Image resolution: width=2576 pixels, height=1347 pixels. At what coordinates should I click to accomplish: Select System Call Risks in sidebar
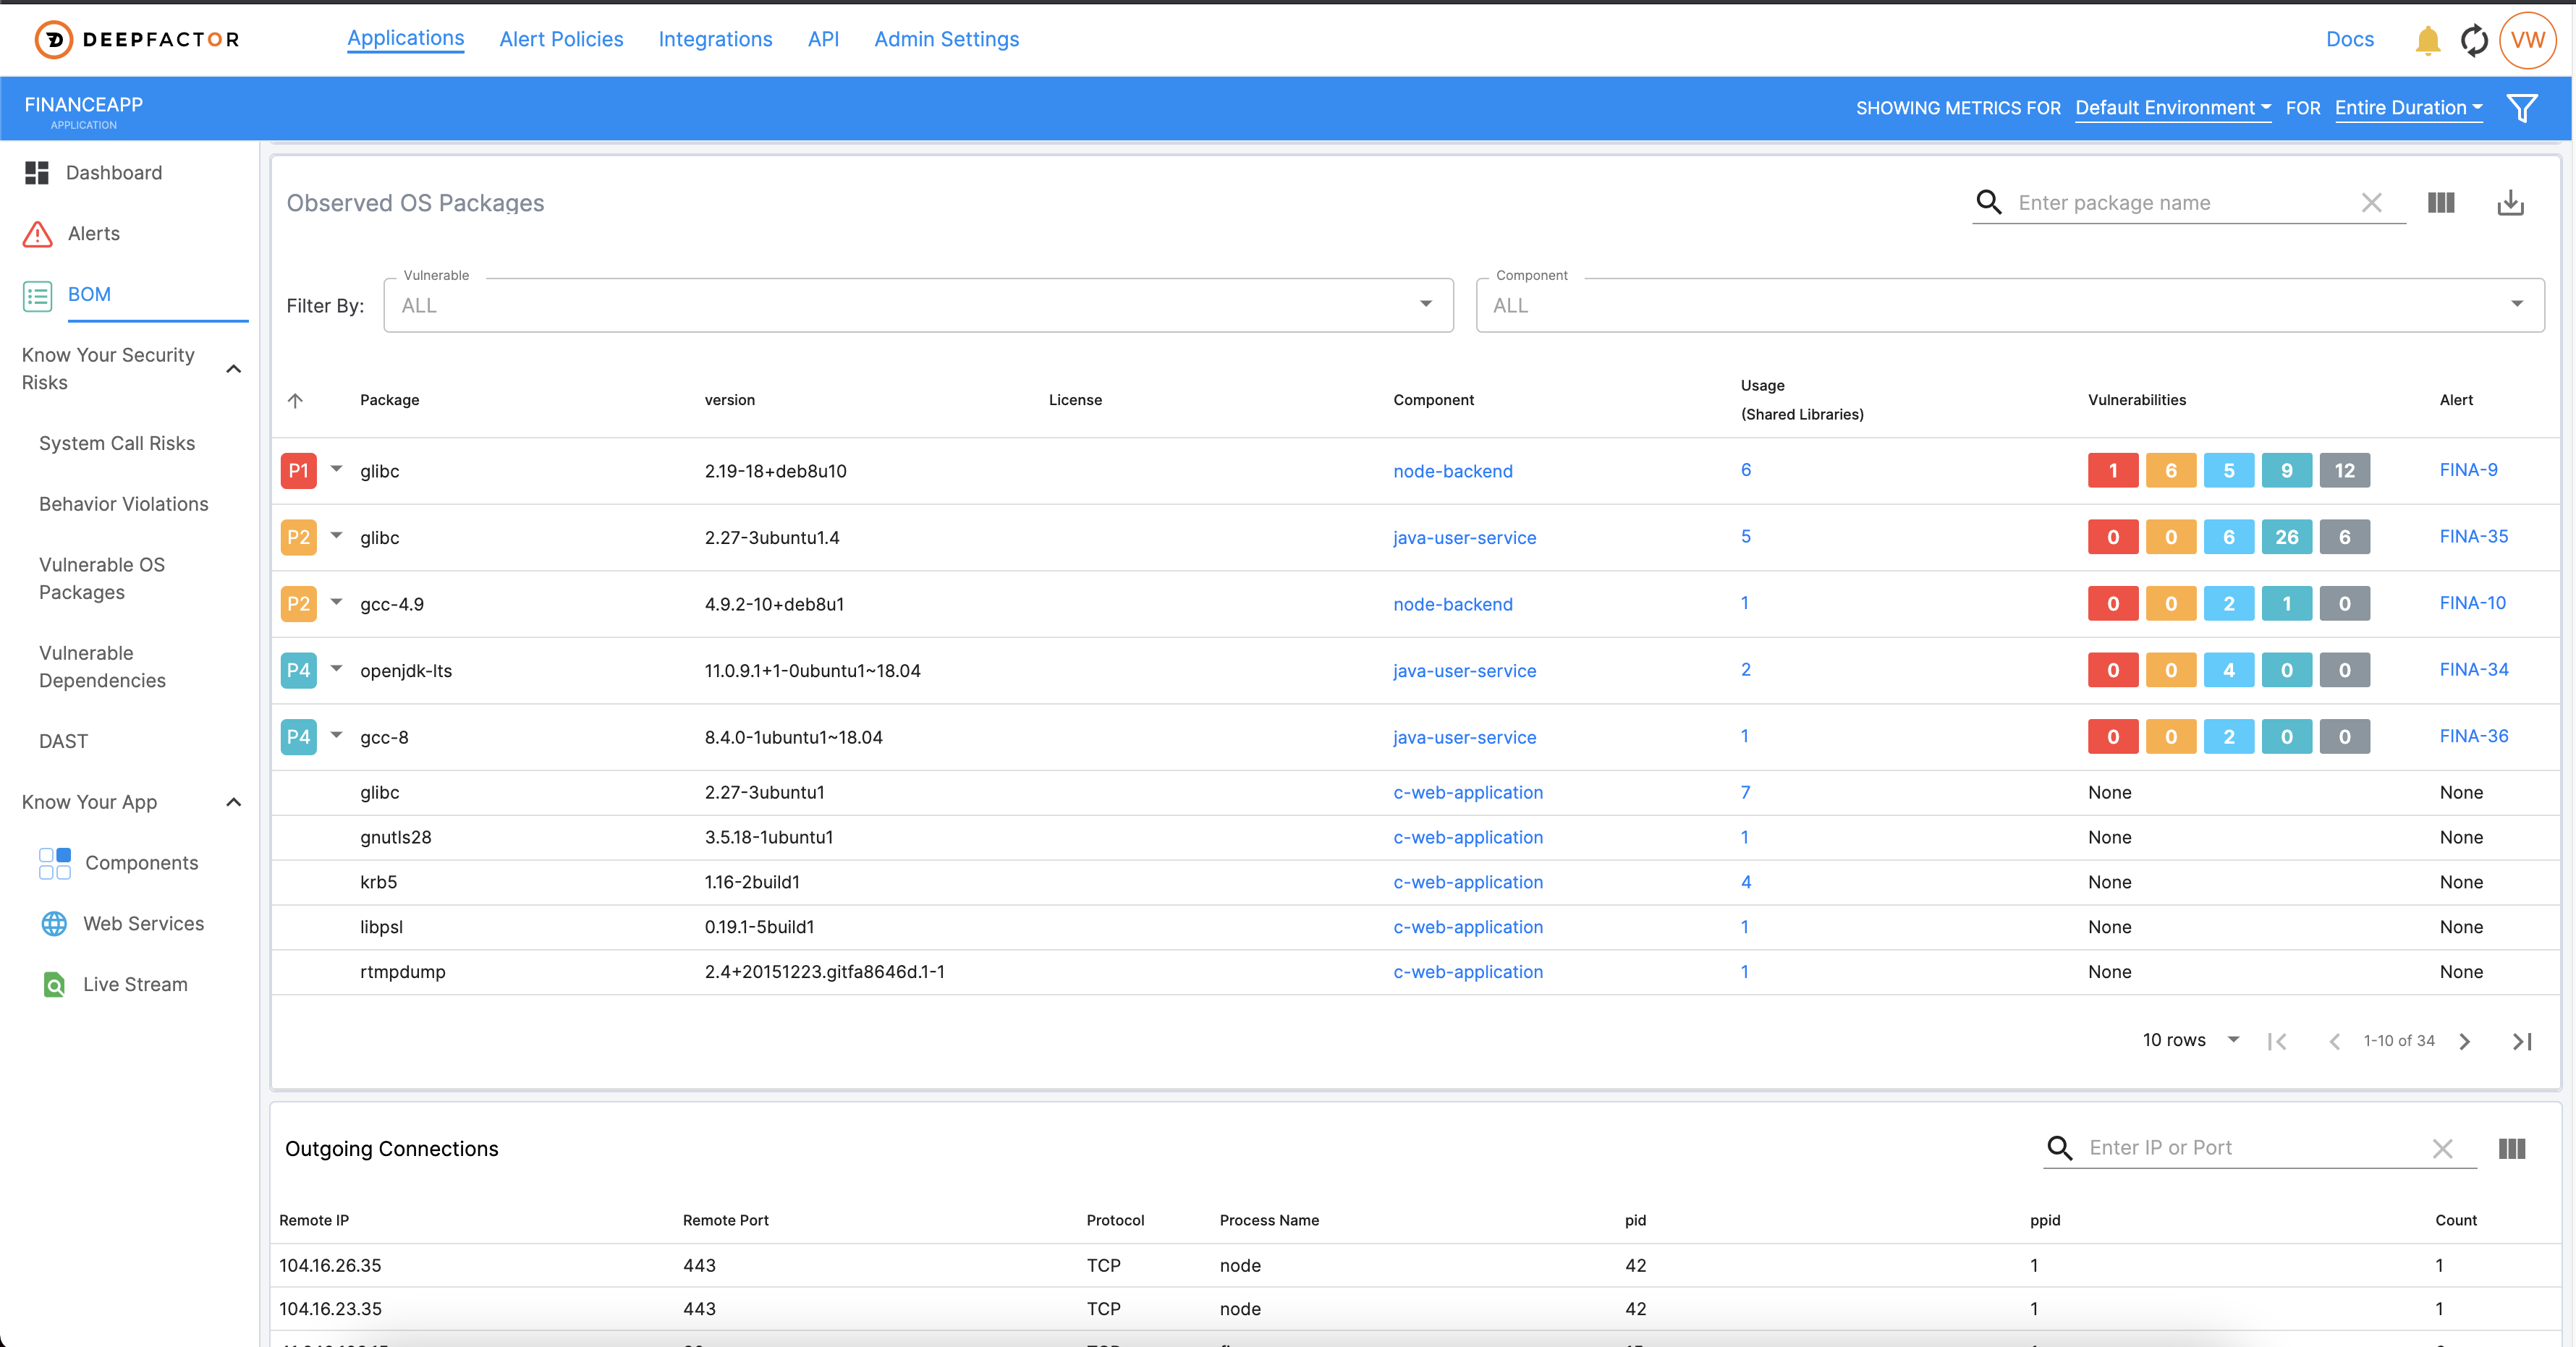point(117,443)
